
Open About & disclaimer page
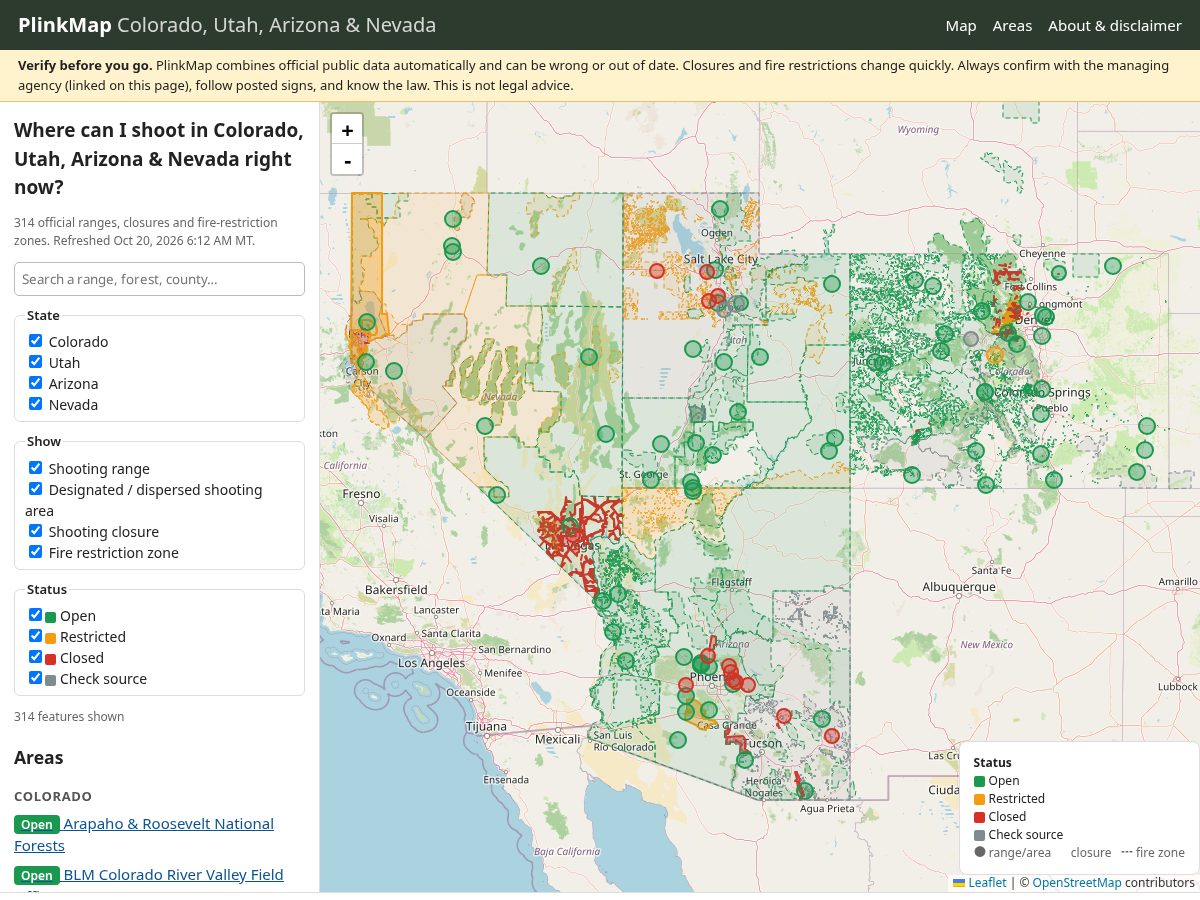tap(1115, 25)
